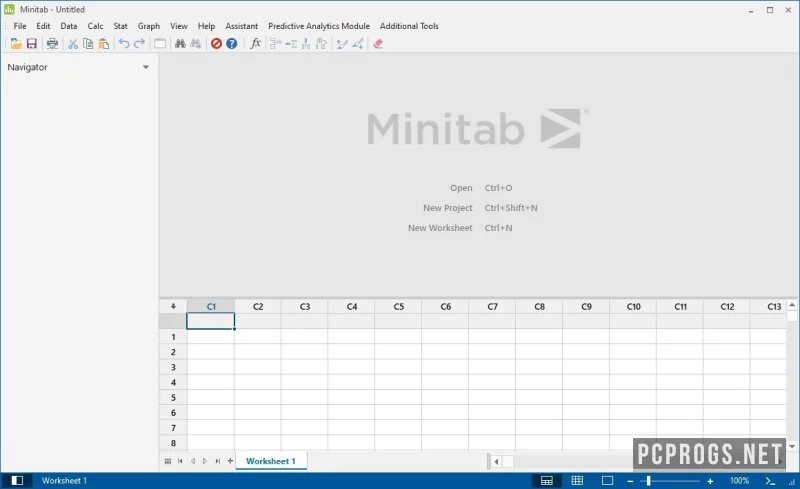Select the C7 column header

[x=492, y=306]
